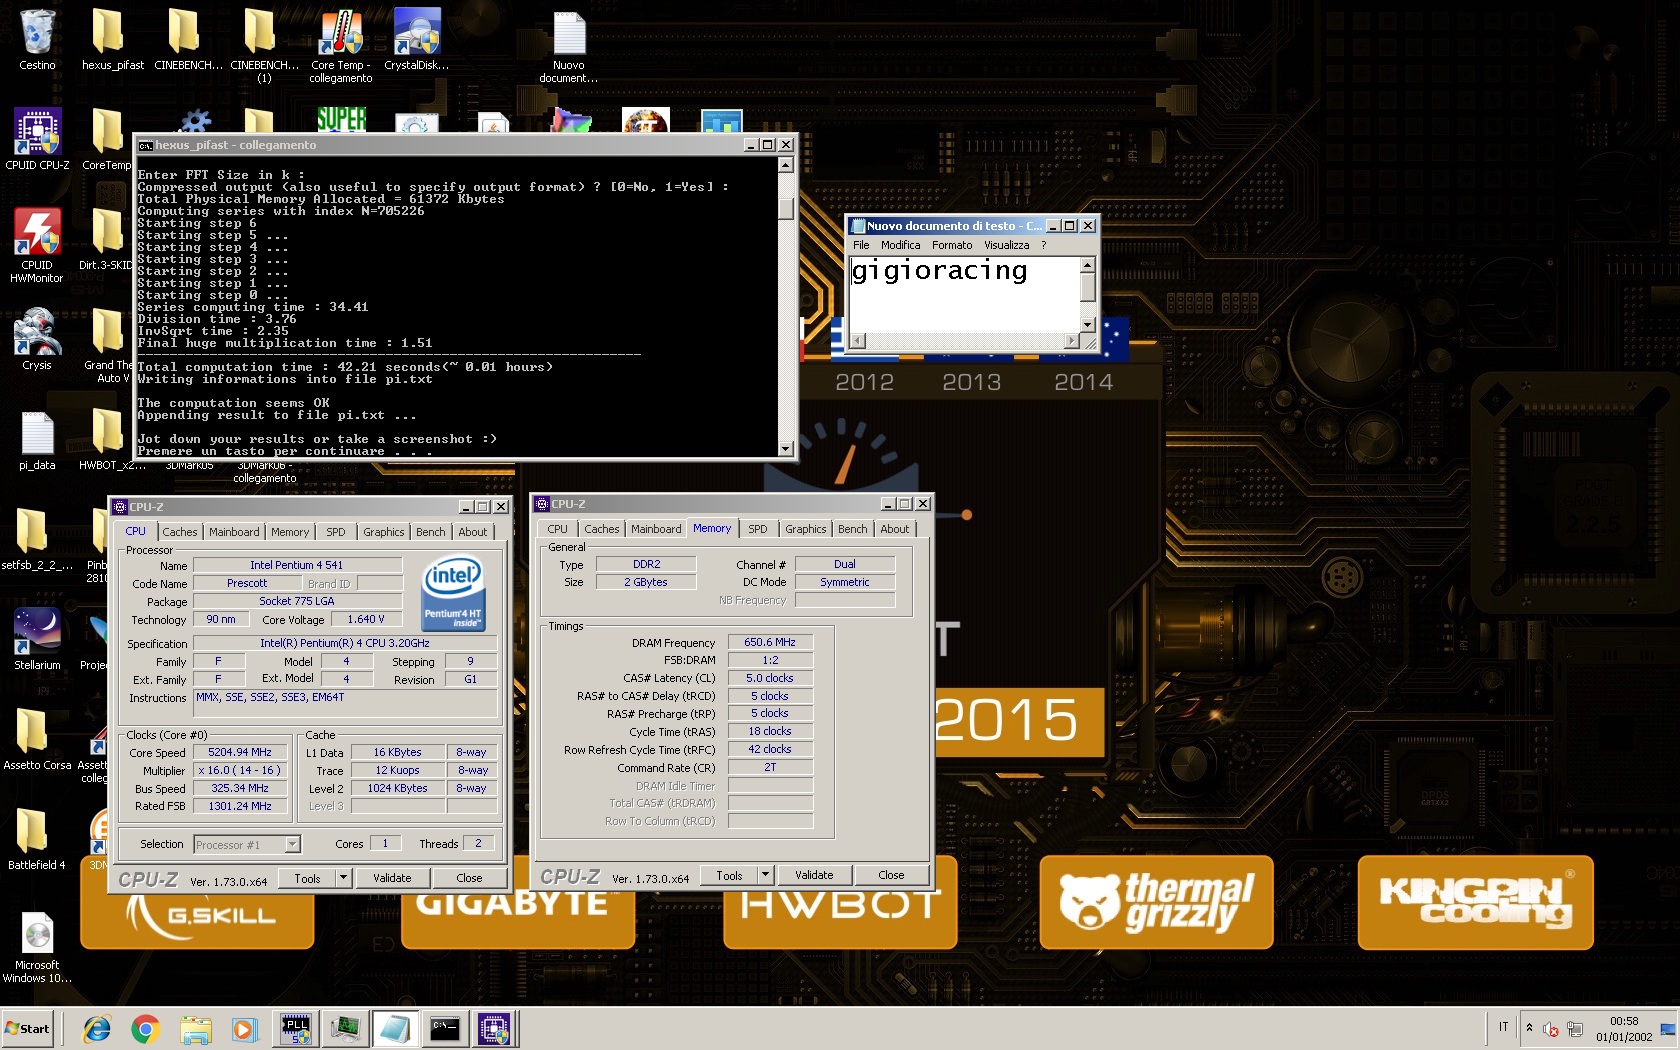Click the IT language indicator in tray
Image resolution: width=1680 pixels, height=1050 pixels.
tap(1503, 1027)
